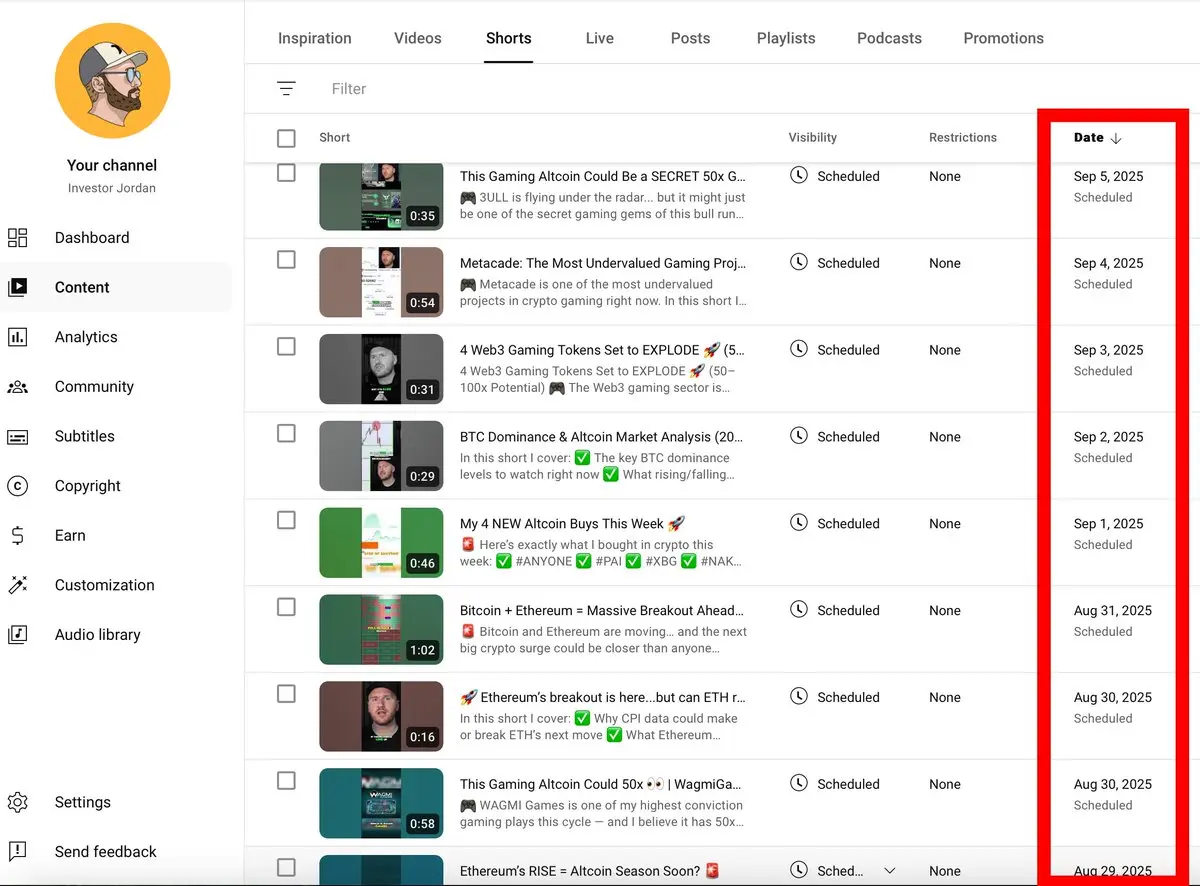Switch to the Videos tab
The height and width of the screenshot is (886, 1200).
tap(418, 38)
